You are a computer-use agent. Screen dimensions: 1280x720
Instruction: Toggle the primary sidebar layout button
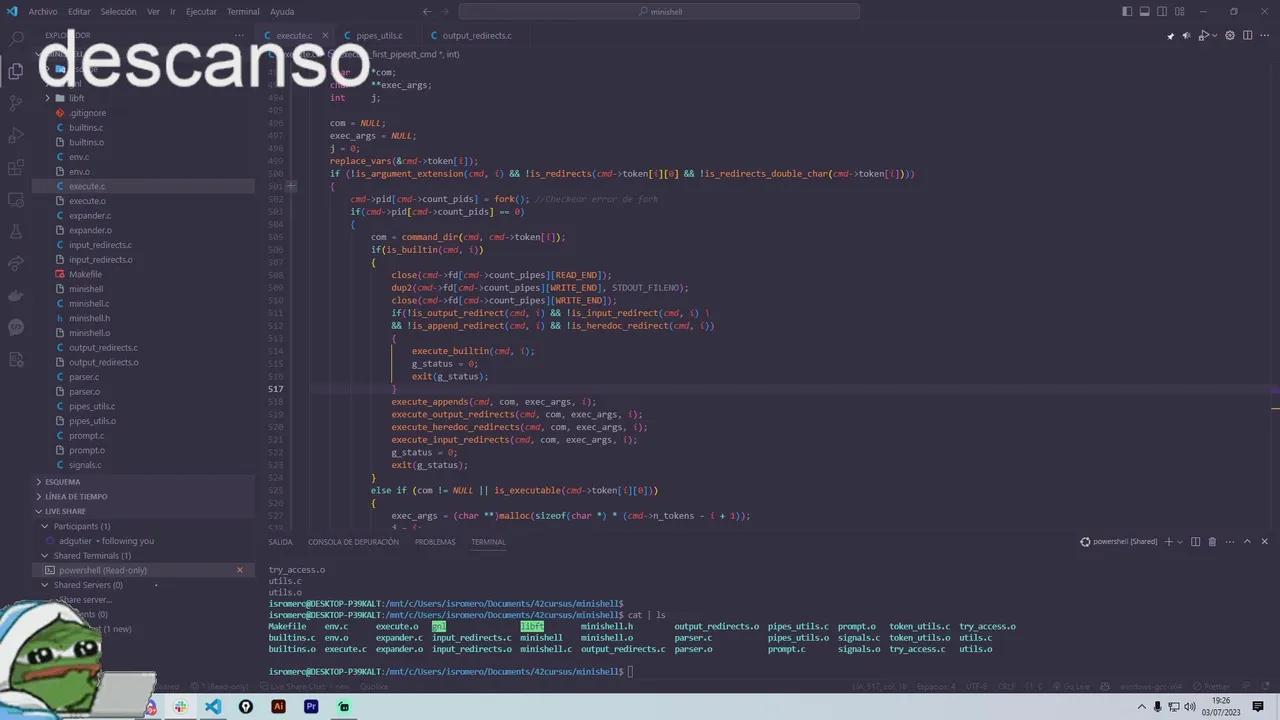click(x=1127, y=12)
